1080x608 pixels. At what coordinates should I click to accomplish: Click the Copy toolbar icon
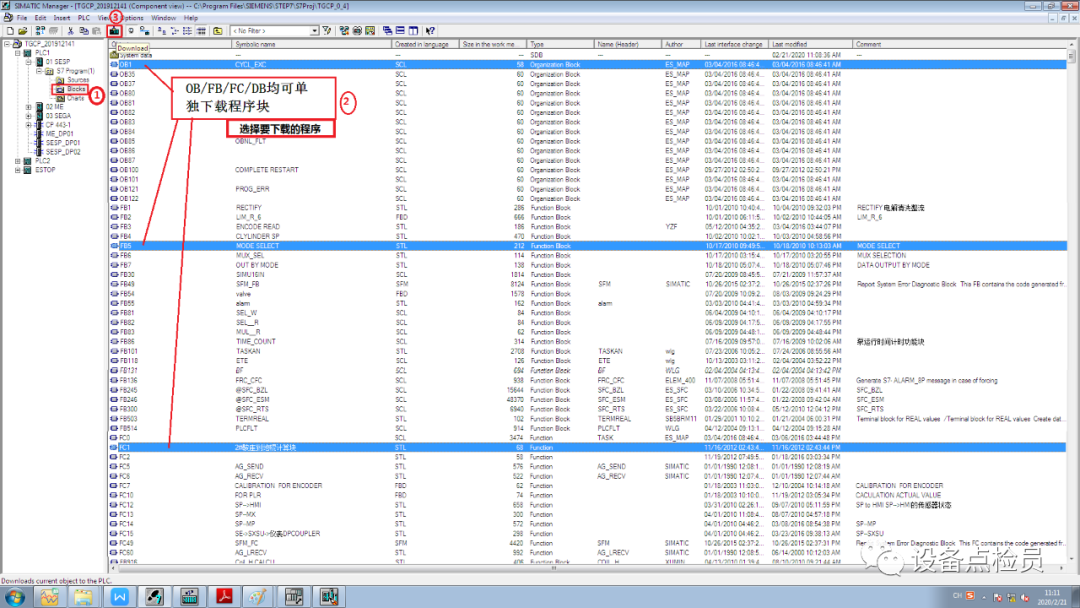pyautogui.click(x=83, y=30)
